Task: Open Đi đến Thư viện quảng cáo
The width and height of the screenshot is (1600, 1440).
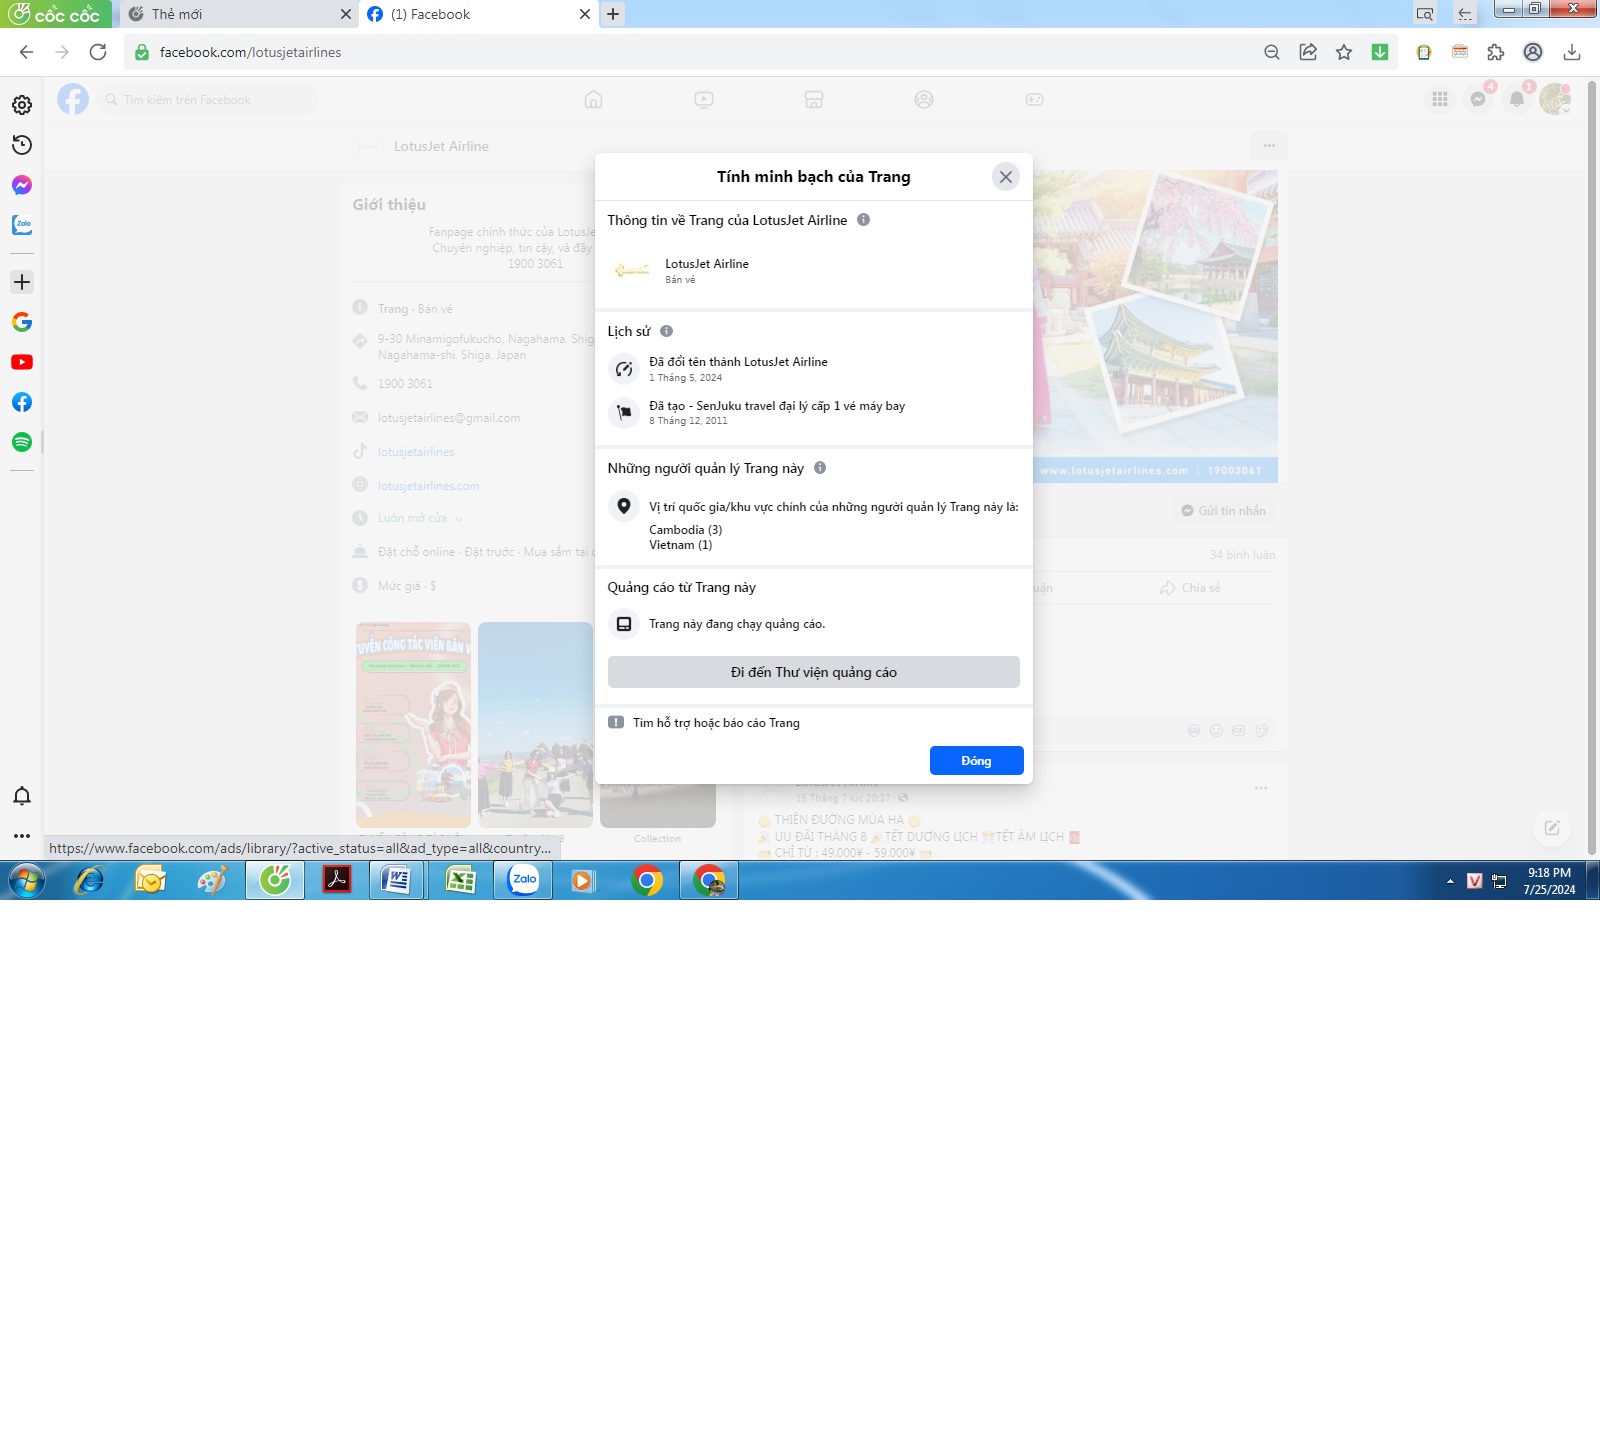Action: point(813,672)
